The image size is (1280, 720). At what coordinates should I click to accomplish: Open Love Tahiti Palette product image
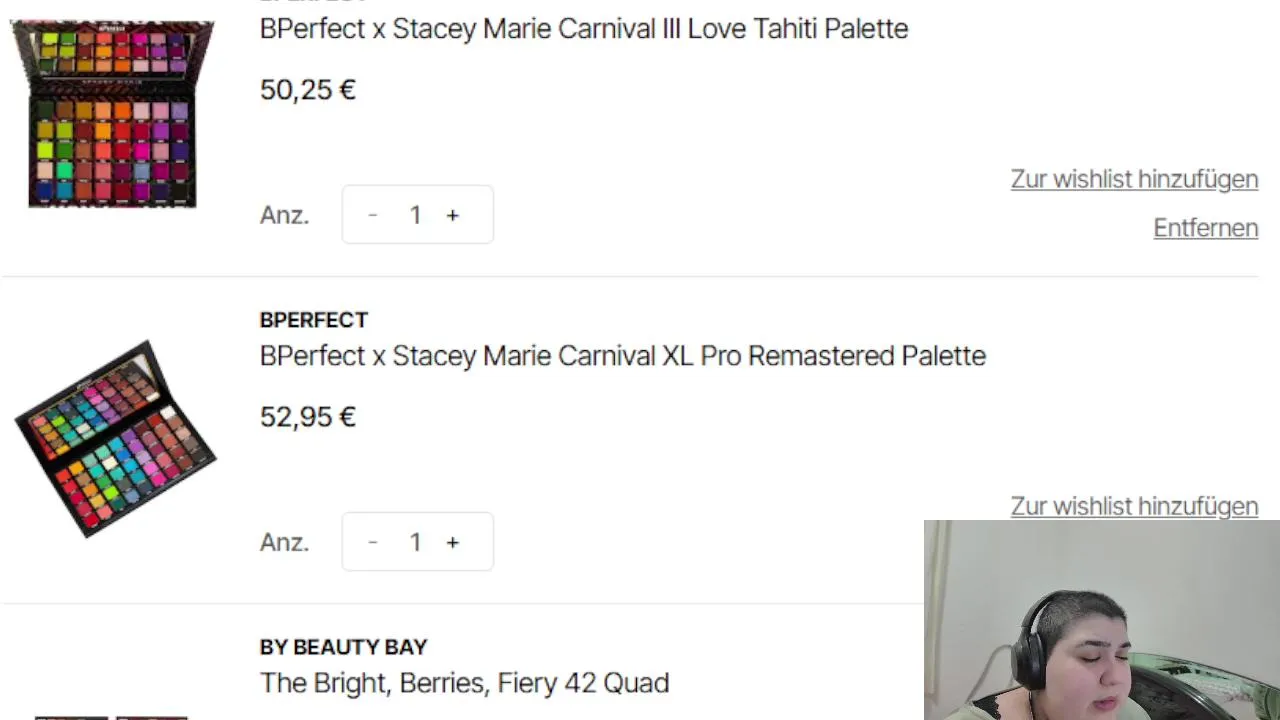(x=112, y=113)
